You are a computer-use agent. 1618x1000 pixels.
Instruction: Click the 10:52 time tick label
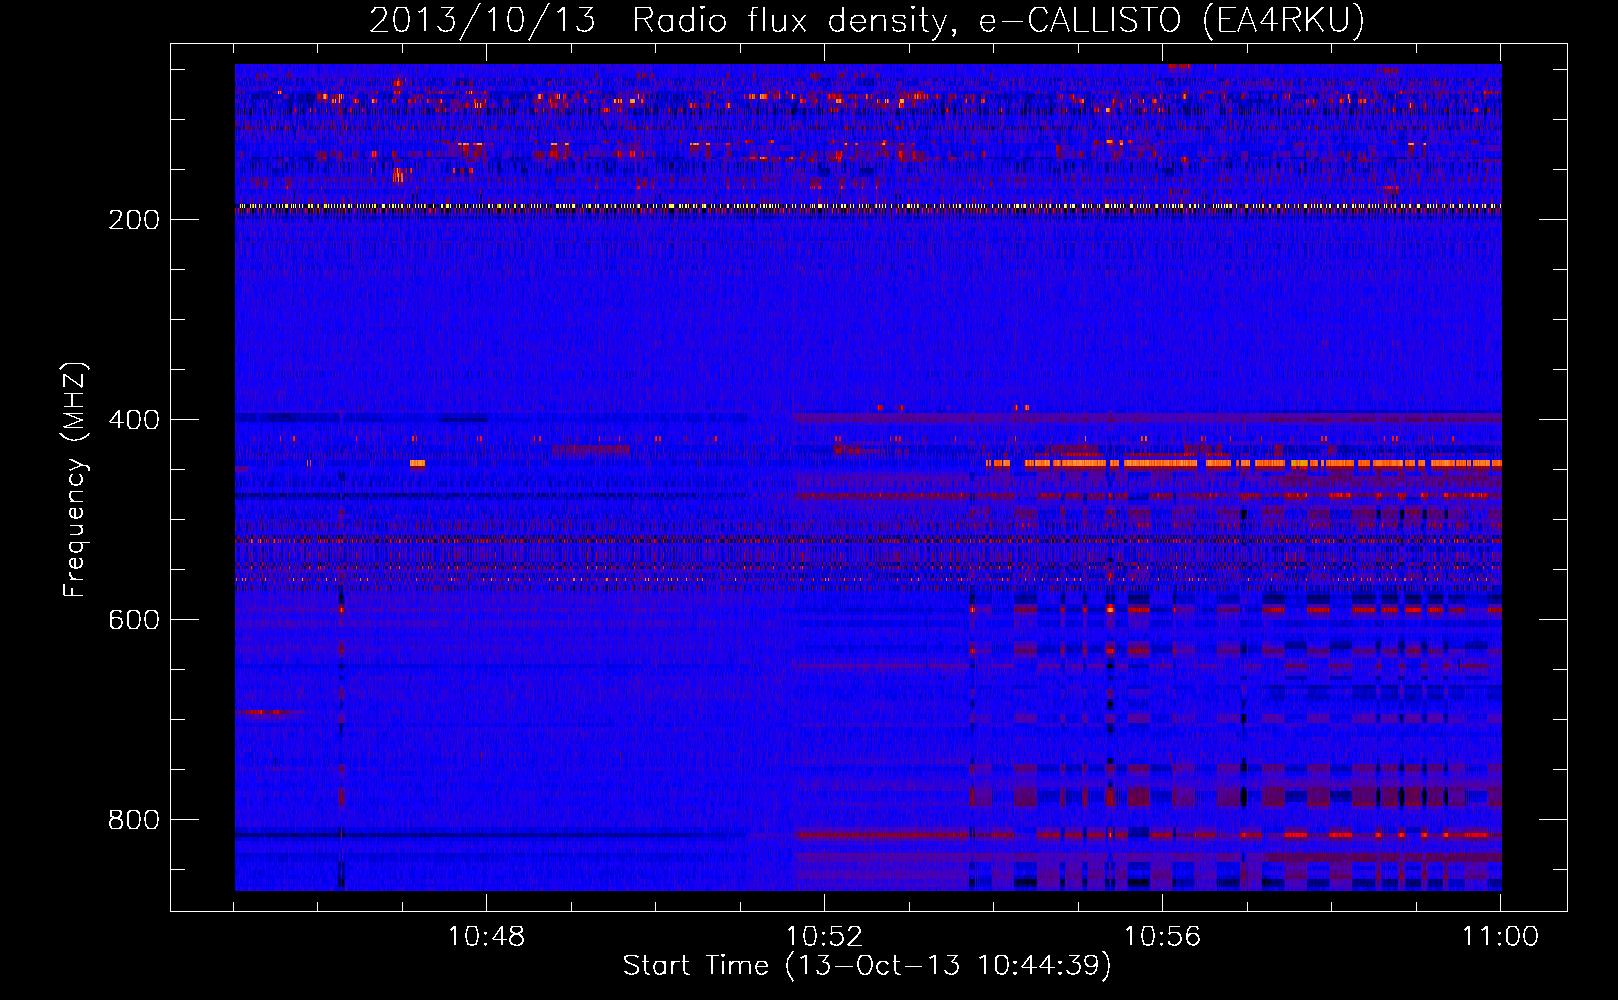pos(824,937)
